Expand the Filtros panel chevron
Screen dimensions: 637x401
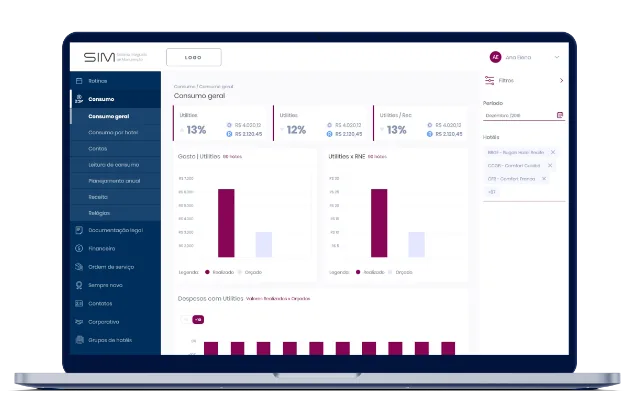[561, 80]
